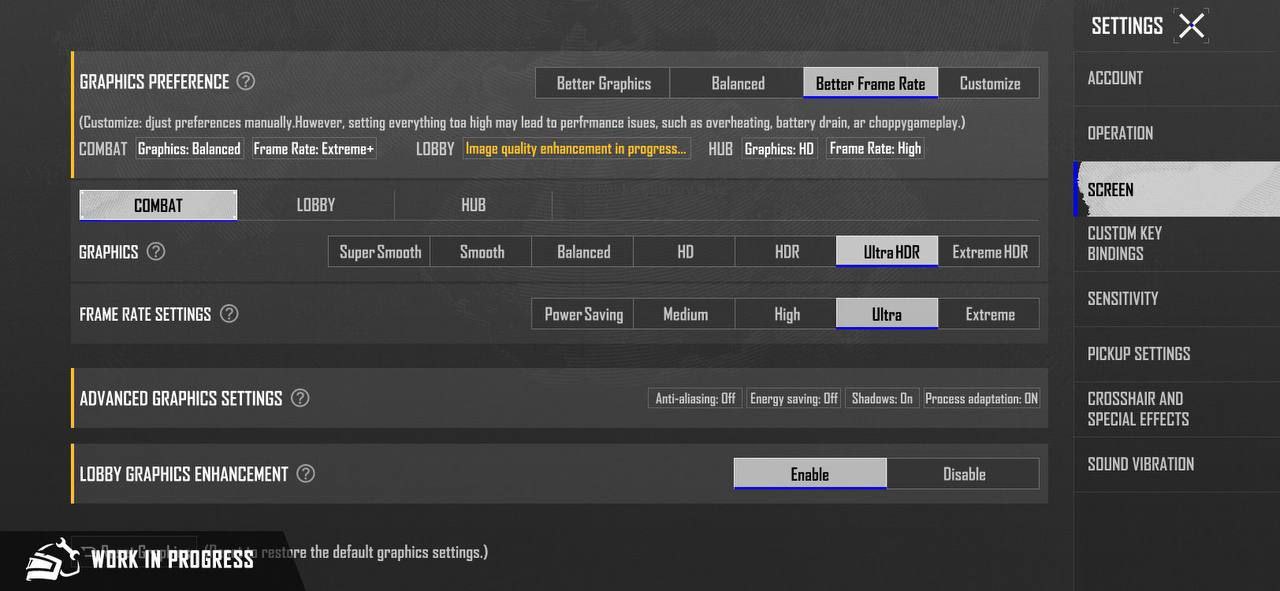1280x591 pixels.
Task: Expand the Anti-aliasing: Off setting
Action: click(695, 398)
